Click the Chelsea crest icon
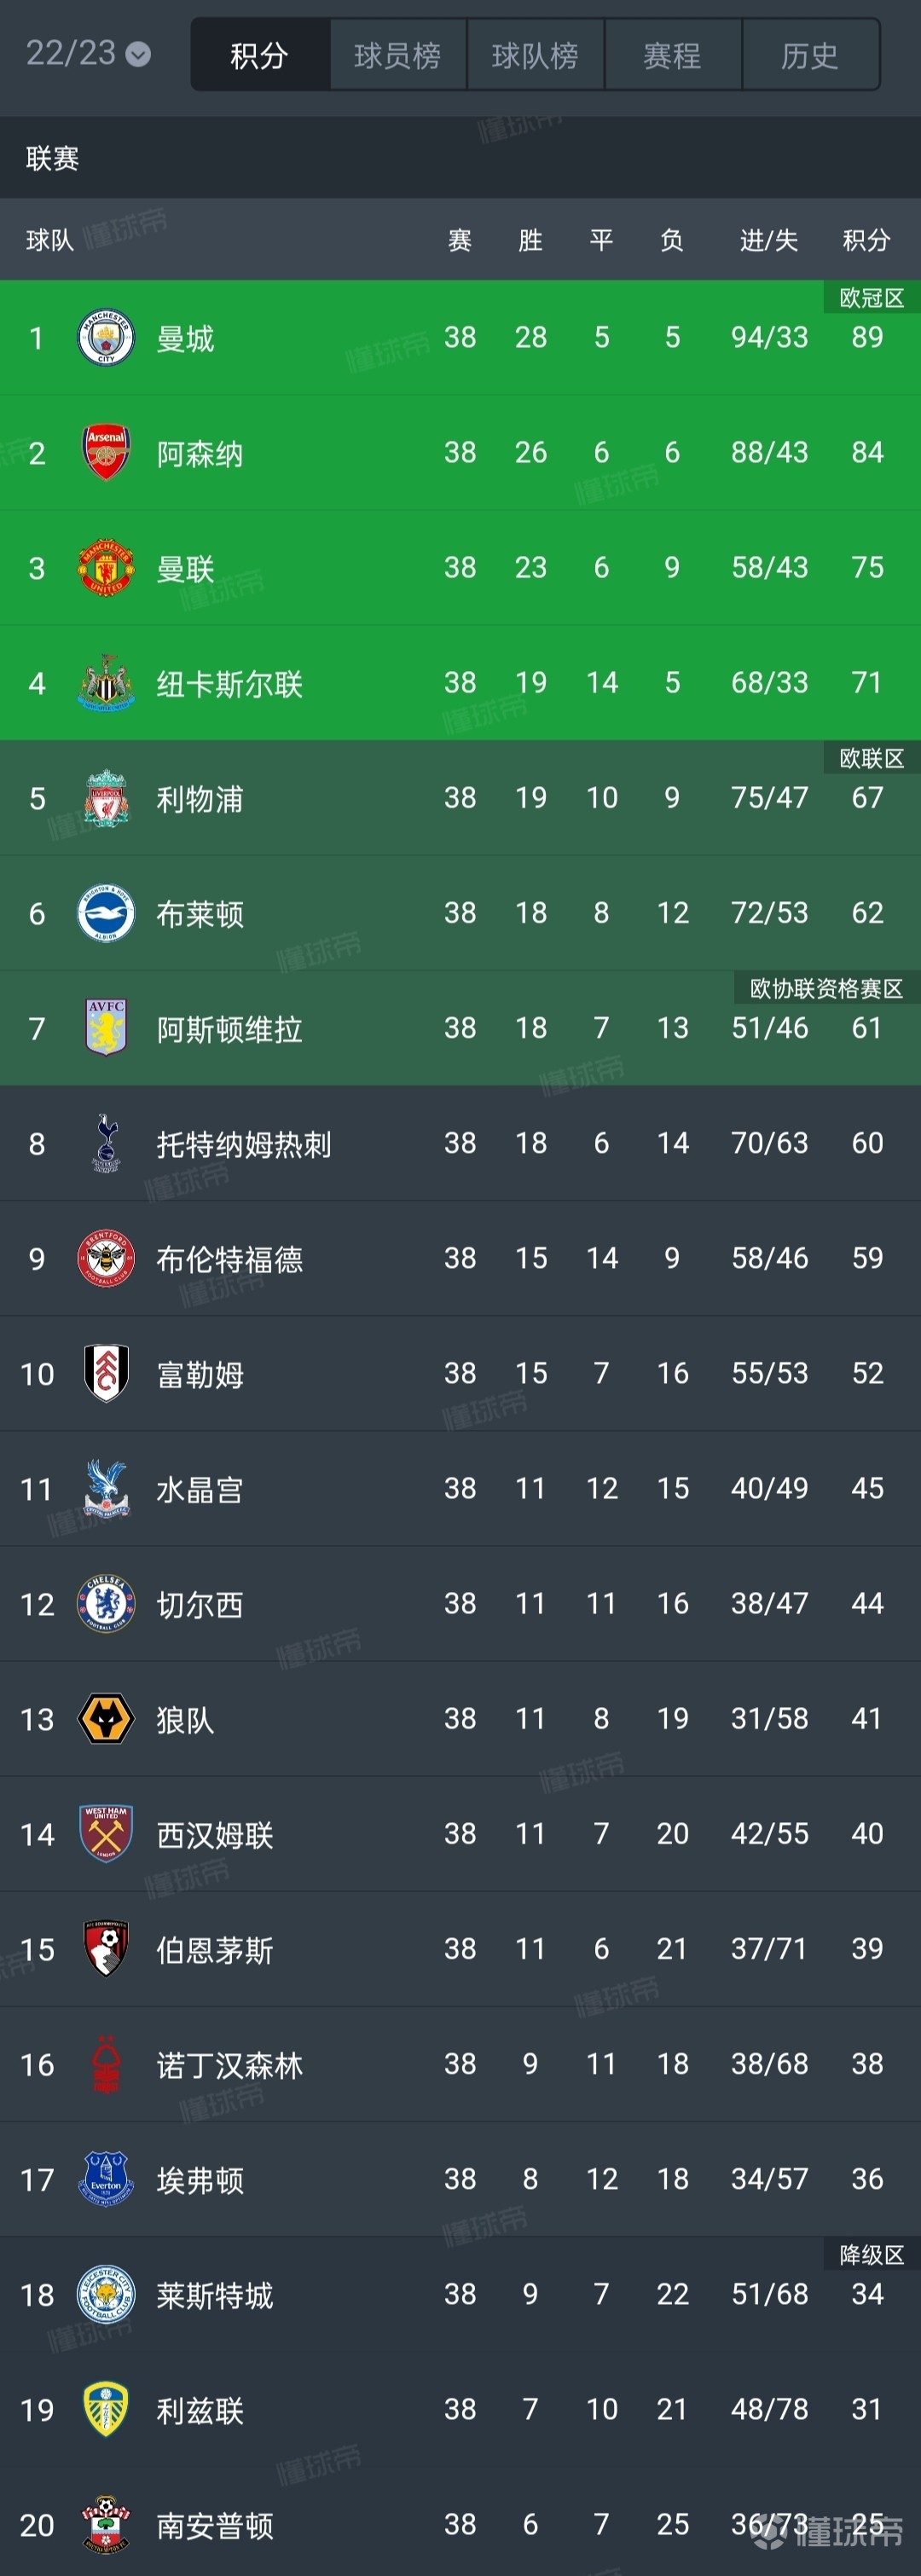The image size is (921, 2576). point(106,1604)
